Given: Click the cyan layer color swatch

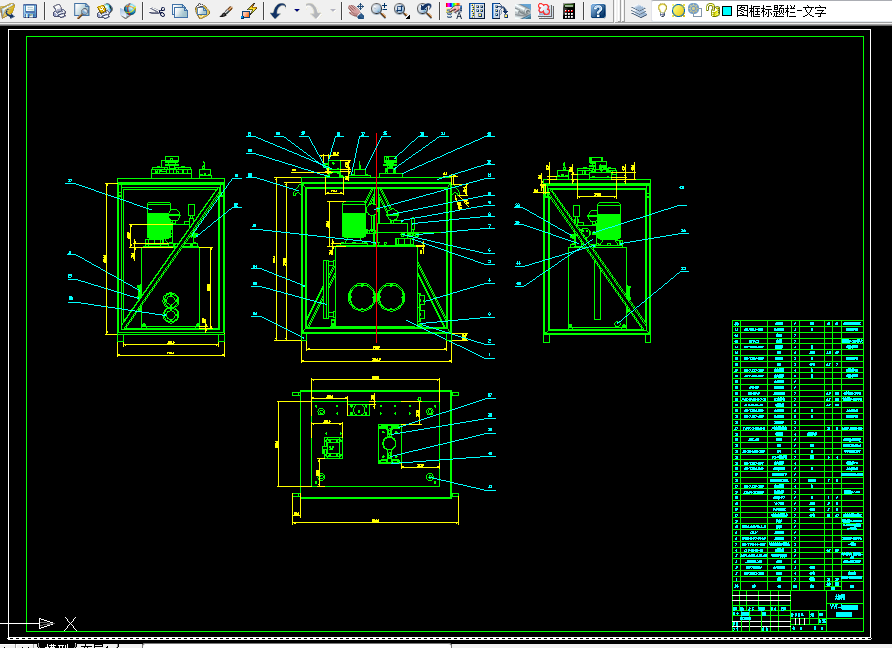Looking at the screenshot, I should (727, 11).
